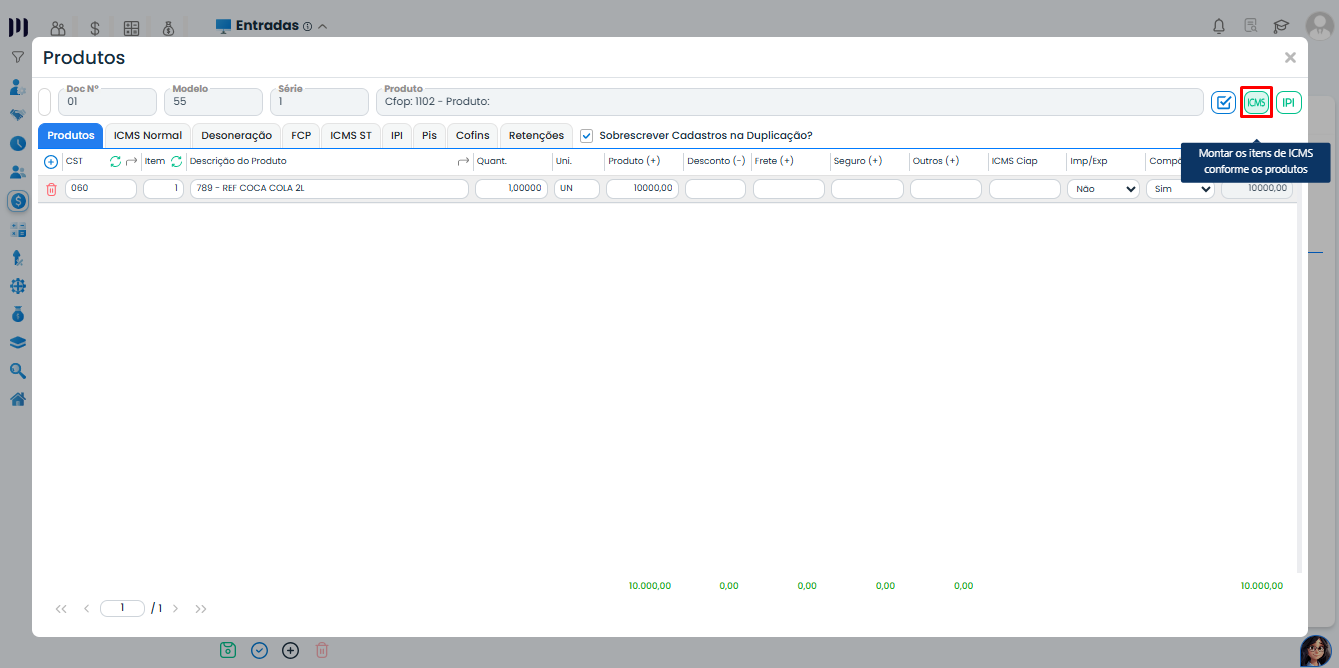The image size is (1339, 668).
Task: Open the Imp/Exp dropdown showing Não
Action: [1103, 189]
